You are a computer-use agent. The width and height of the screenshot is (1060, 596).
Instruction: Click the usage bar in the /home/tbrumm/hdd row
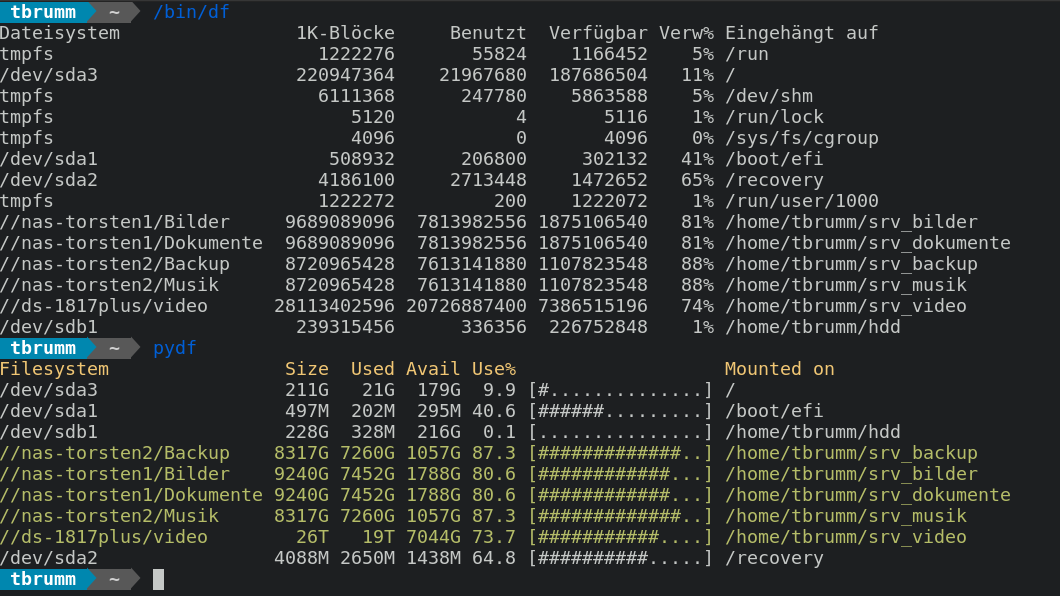tap(621, 432)
